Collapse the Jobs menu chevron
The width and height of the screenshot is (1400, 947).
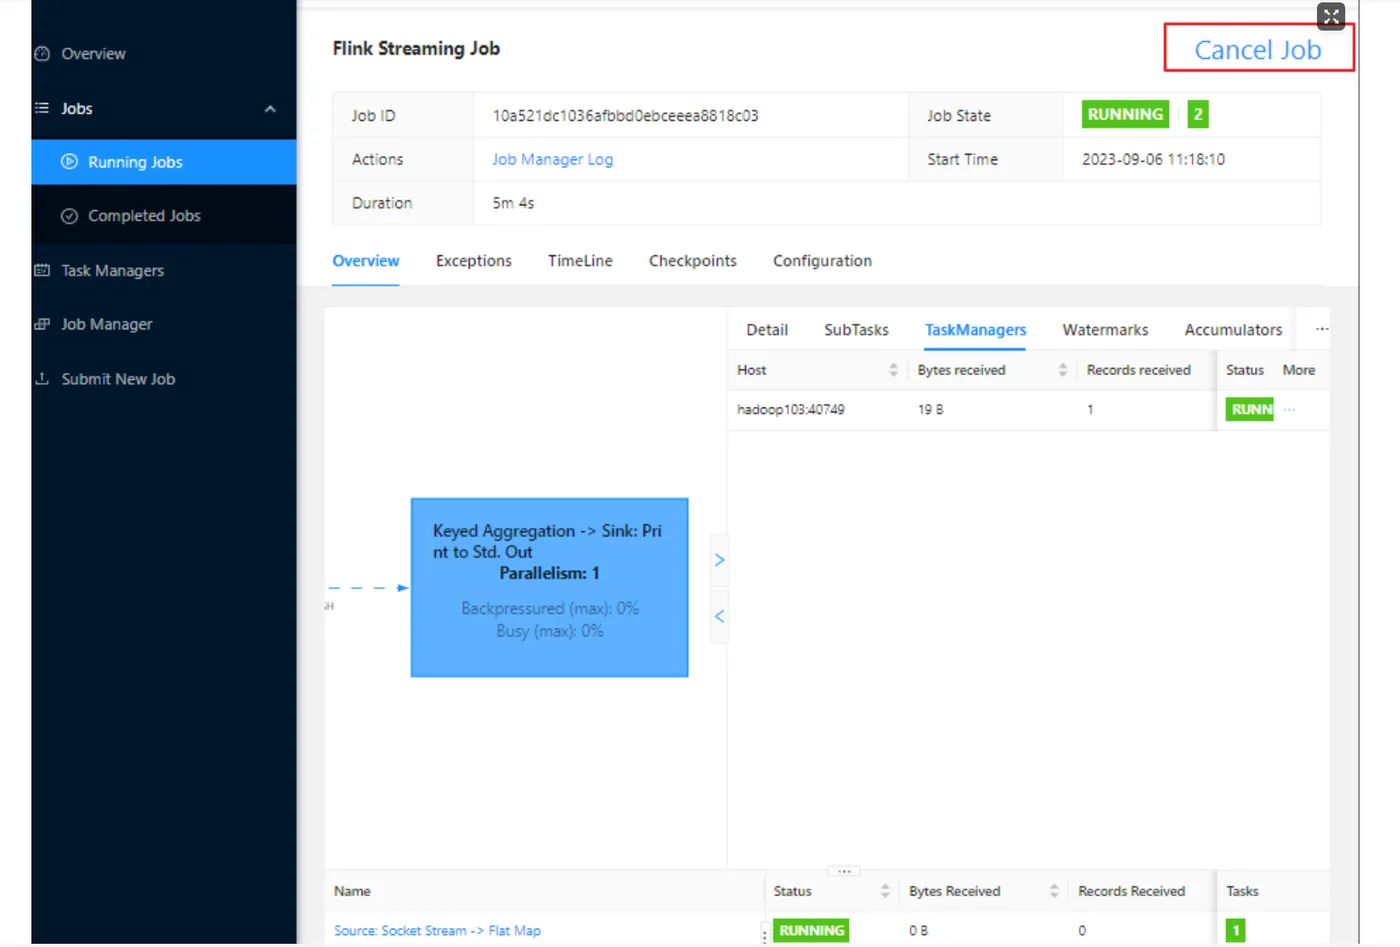[270, 109]
